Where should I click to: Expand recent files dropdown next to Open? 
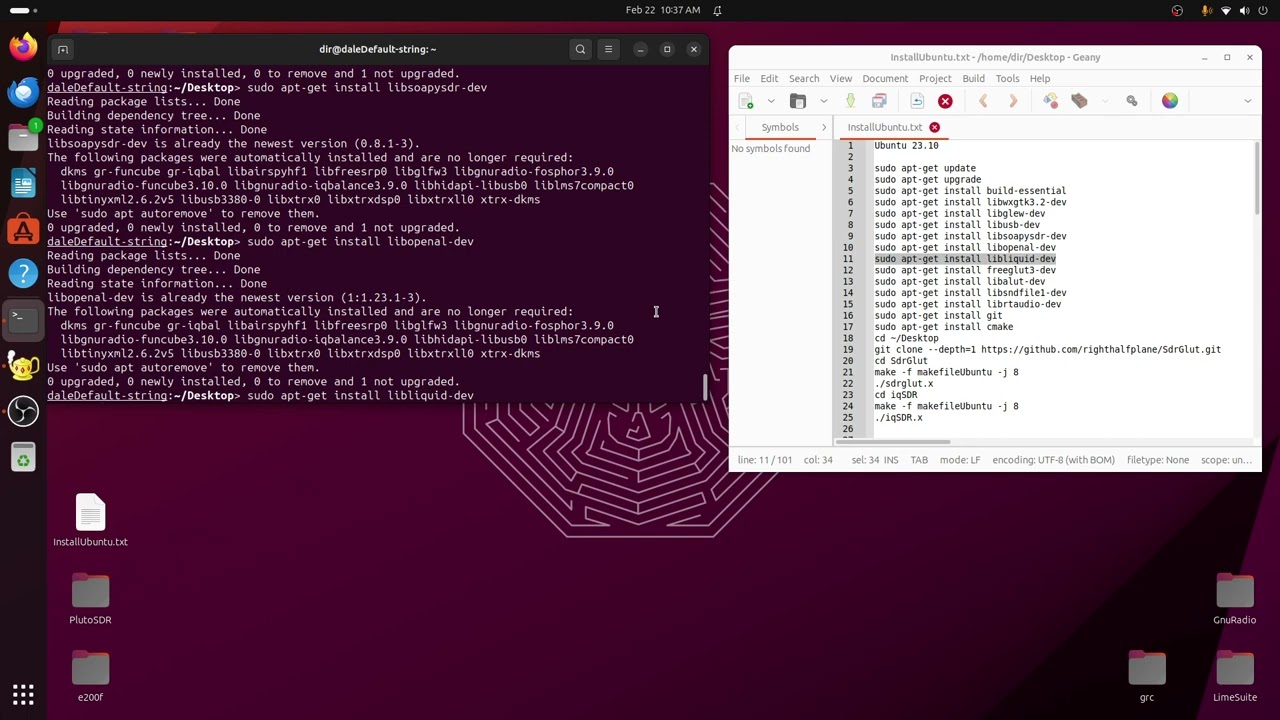(823, 101)
